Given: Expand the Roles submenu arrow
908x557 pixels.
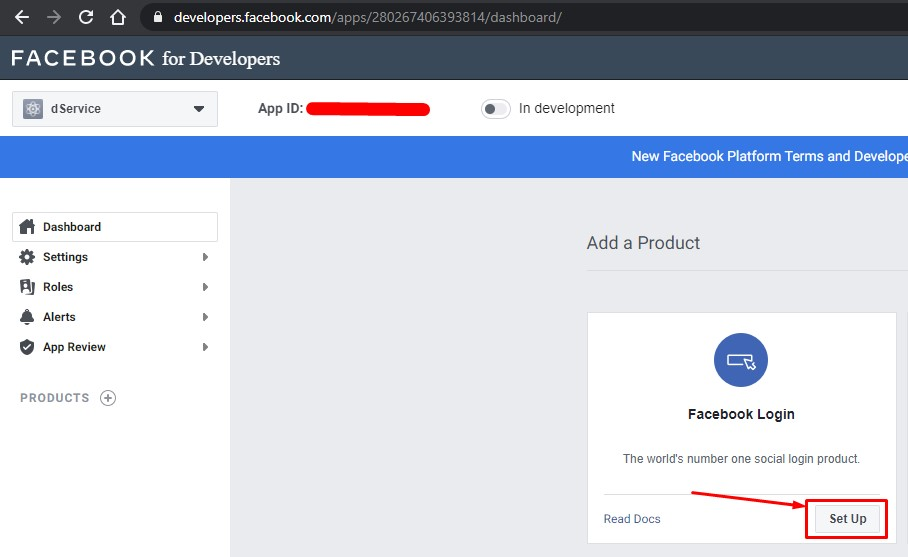Looking at the screenshot, I should point(205,287).
